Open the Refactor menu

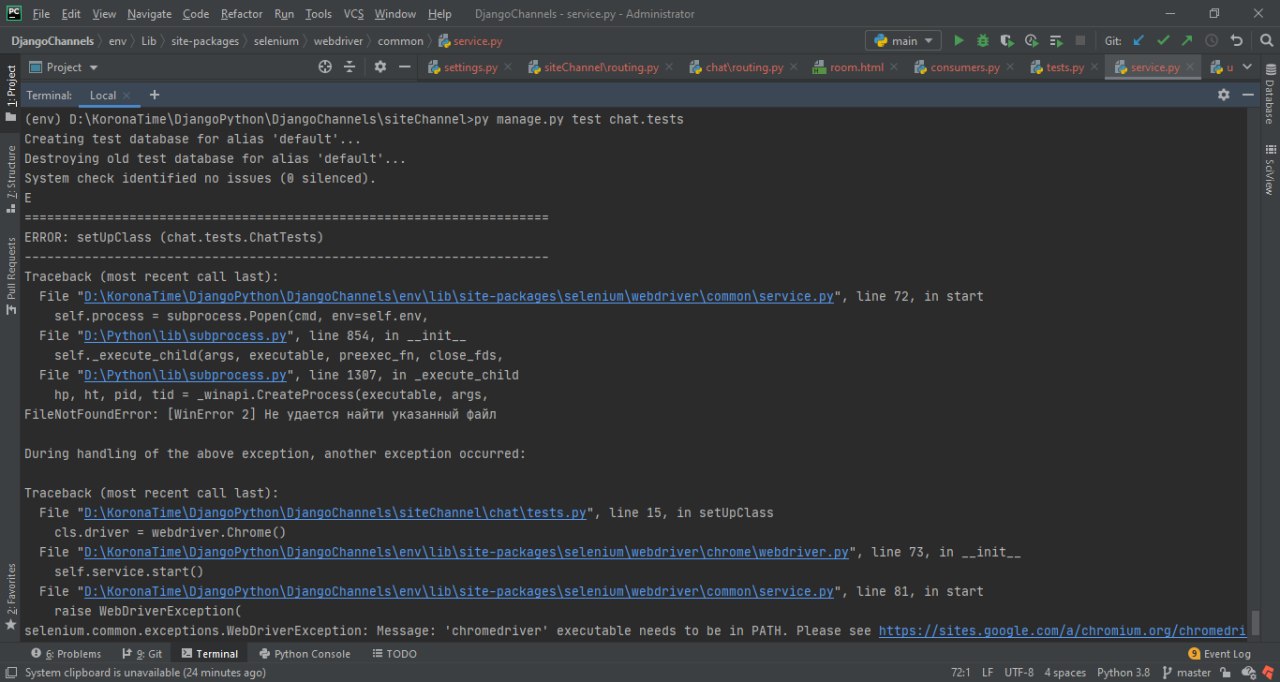pos(242,14)
